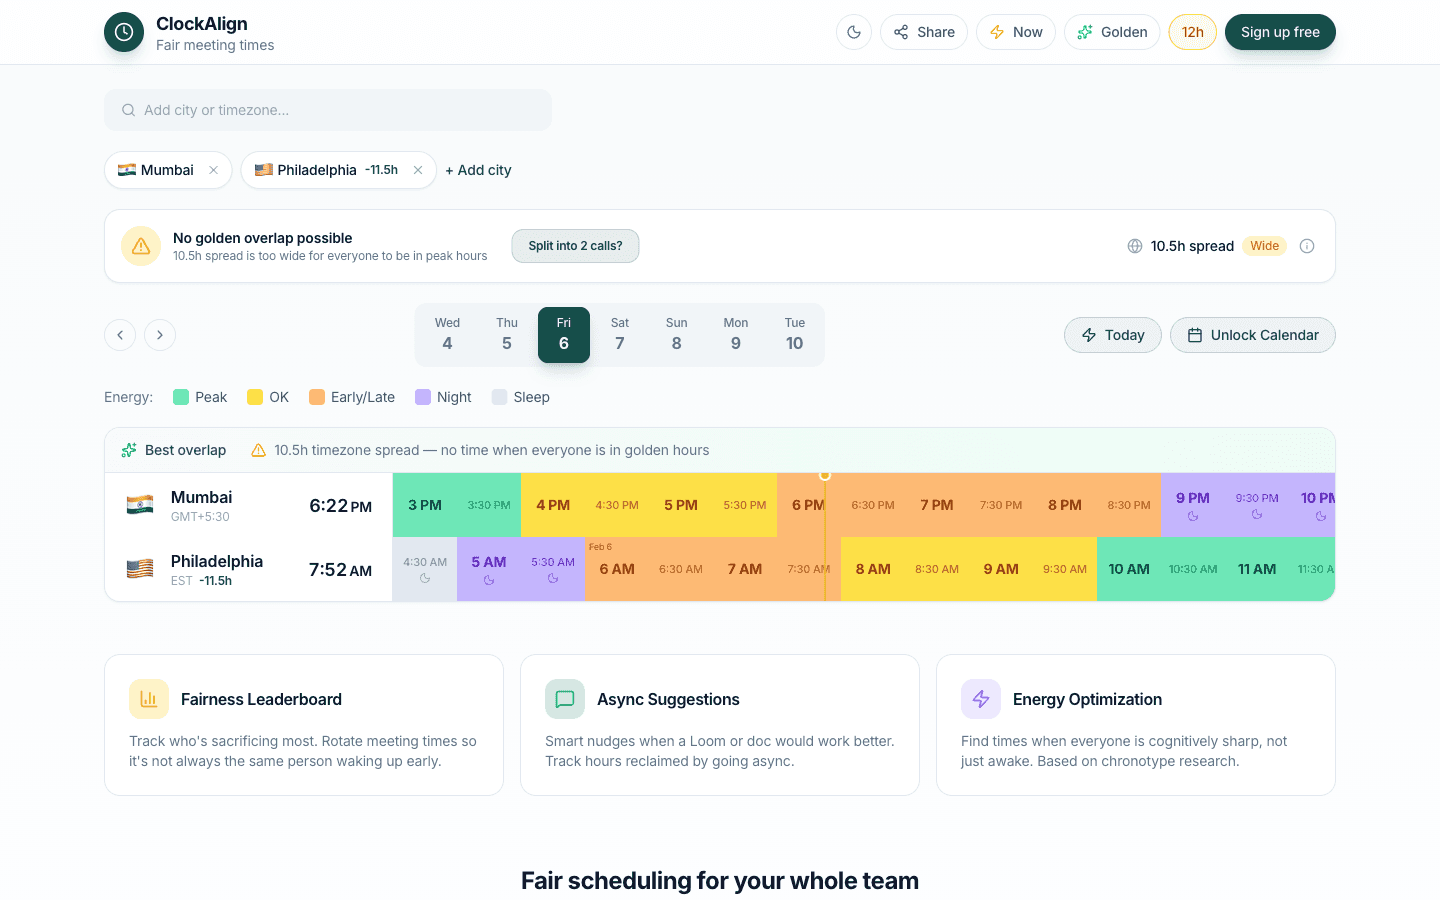
Task: Toggle the 12h time format badge
Action: [1192, 31]
